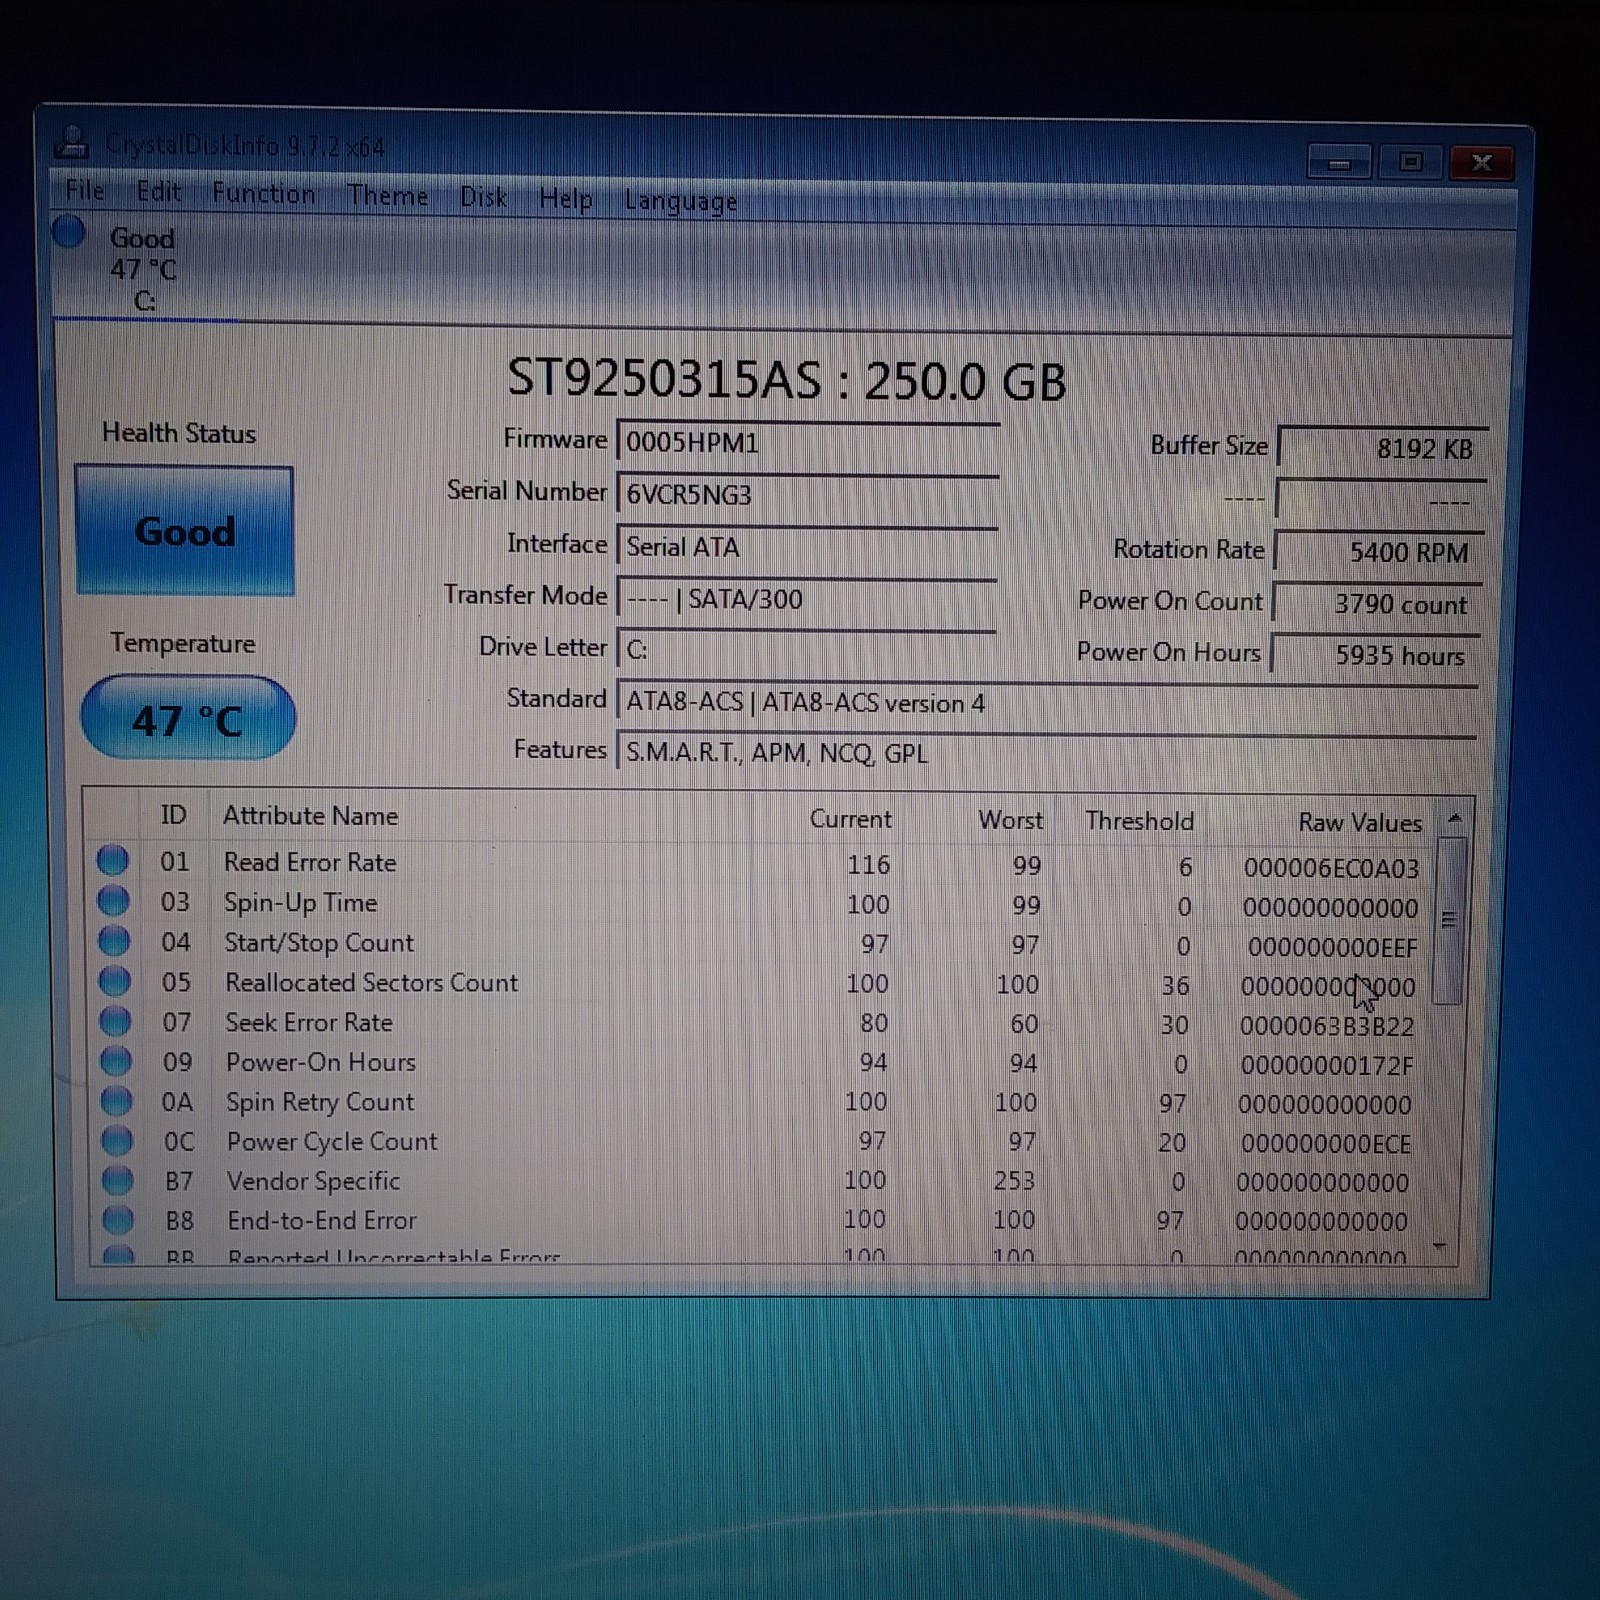Click the ID column header
Viewport: 1600px width, 1600px height.
pyautogui.click(x=173, y=814)
